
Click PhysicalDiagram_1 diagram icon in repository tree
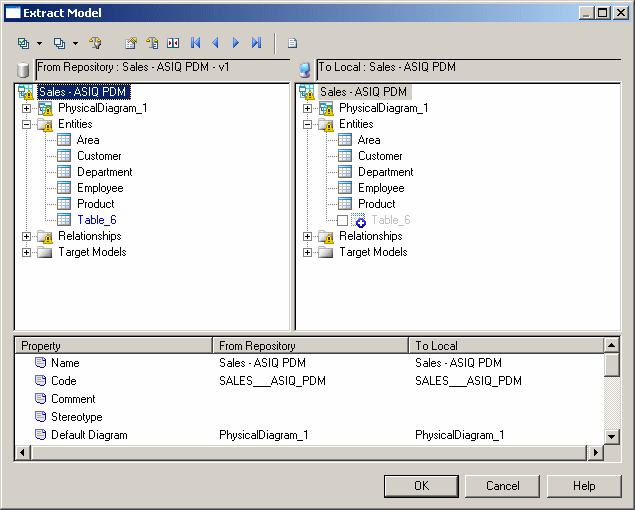pos(45,109)
